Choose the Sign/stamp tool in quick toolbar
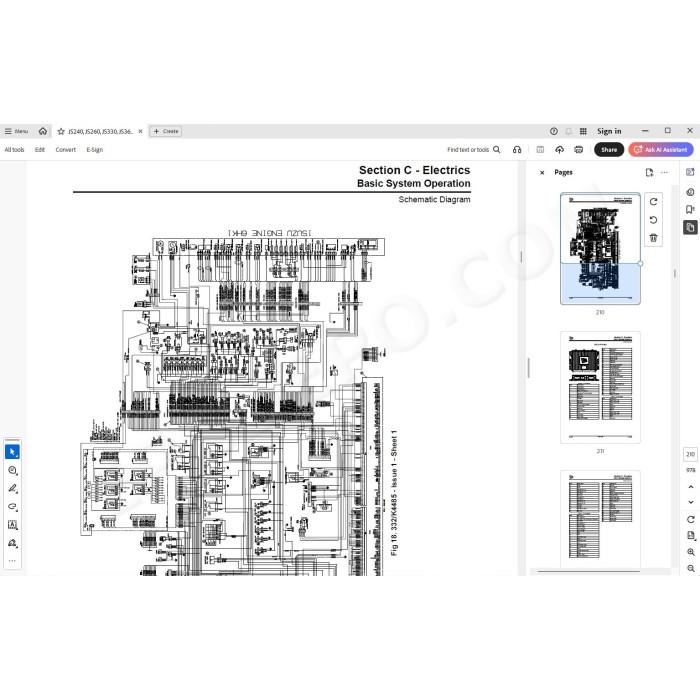Viewport: 700px width, 700px height. pyautogui.click(x=12, y=543)
